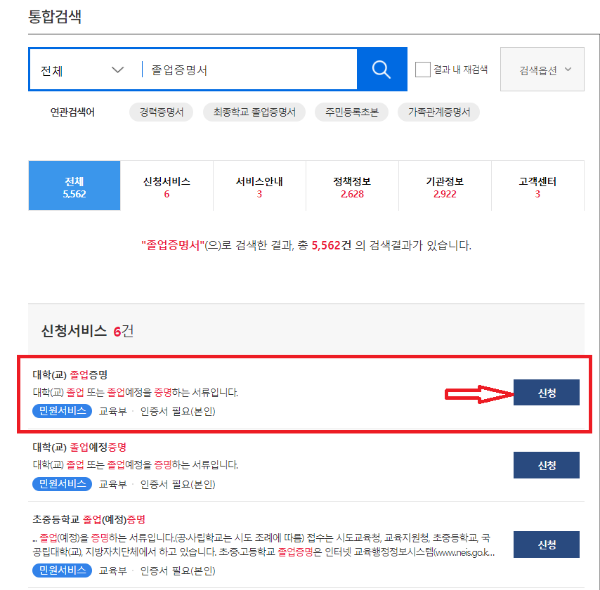The height and width of the screenshot is (590, 600).
Task: Switch to the 정책정보 tab
Action: [352, 186]
